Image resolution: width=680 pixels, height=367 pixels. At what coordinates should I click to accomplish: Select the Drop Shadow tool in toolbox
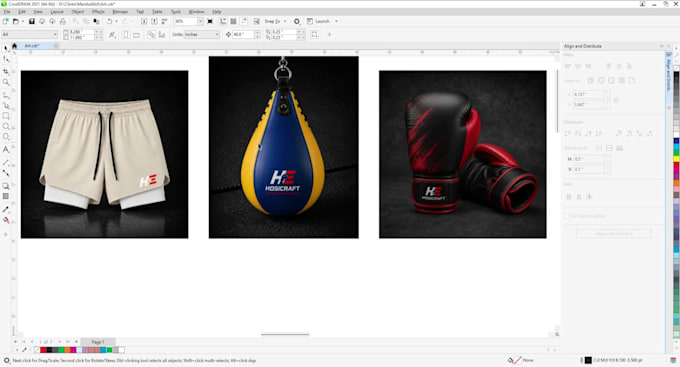point(6,186)
